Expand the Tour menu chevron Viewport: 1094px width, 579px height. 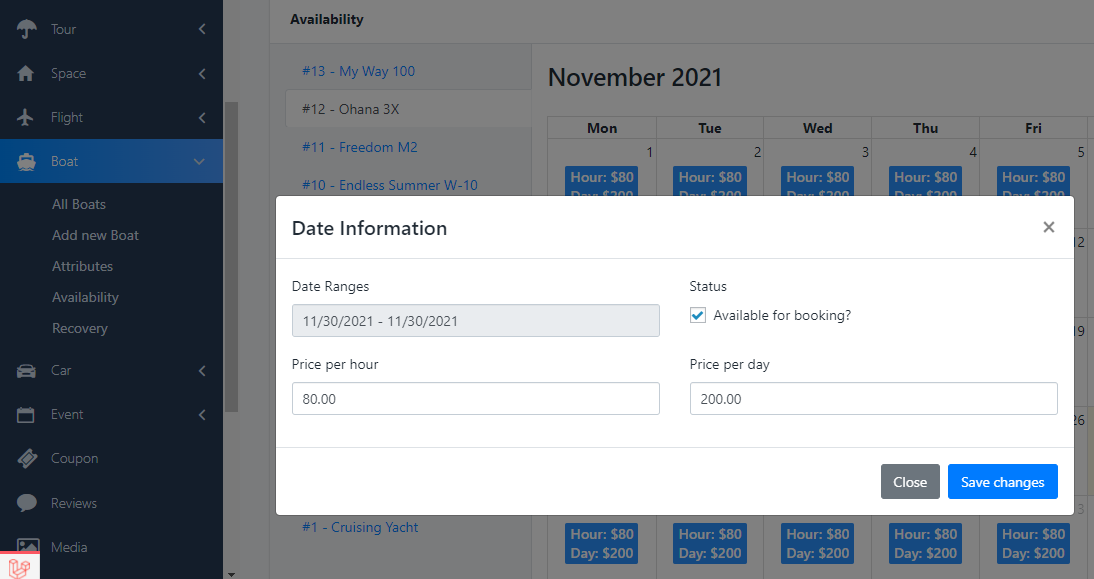202,29
